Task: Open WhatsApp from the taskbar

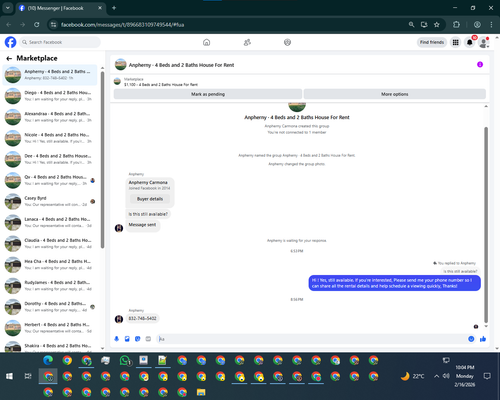Action: 125,360
